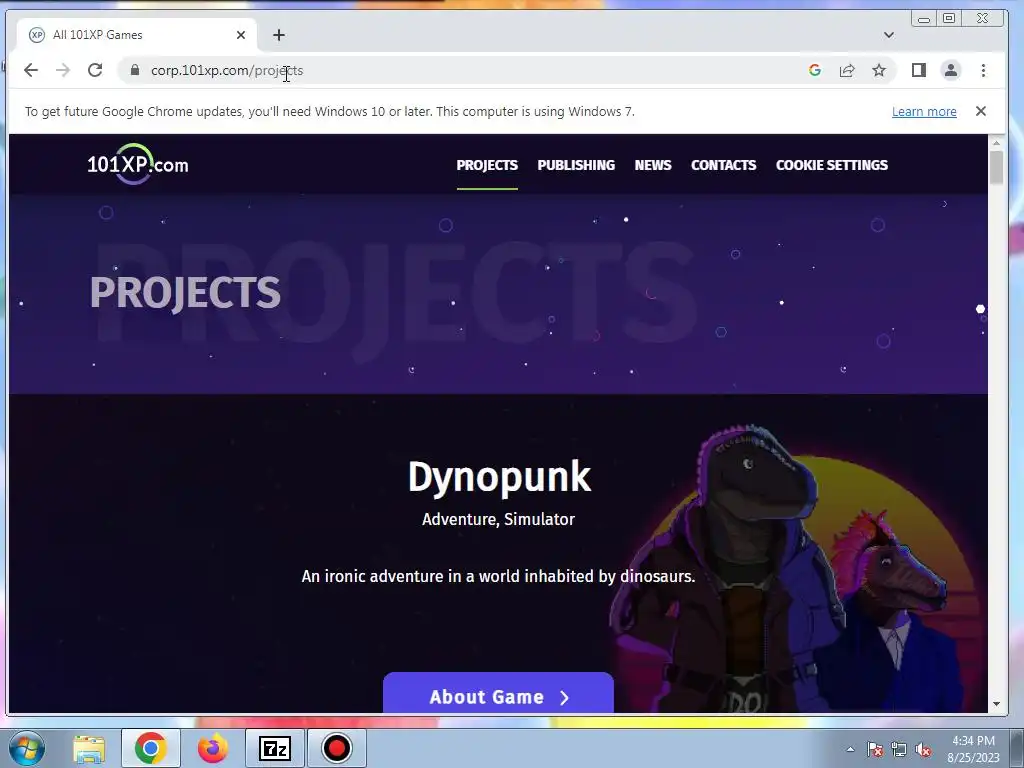Image resolution: width=1024 pixels, height=768 pixels.
Task: Open Windows Explorer from taskbar
Action: (89, 748)
